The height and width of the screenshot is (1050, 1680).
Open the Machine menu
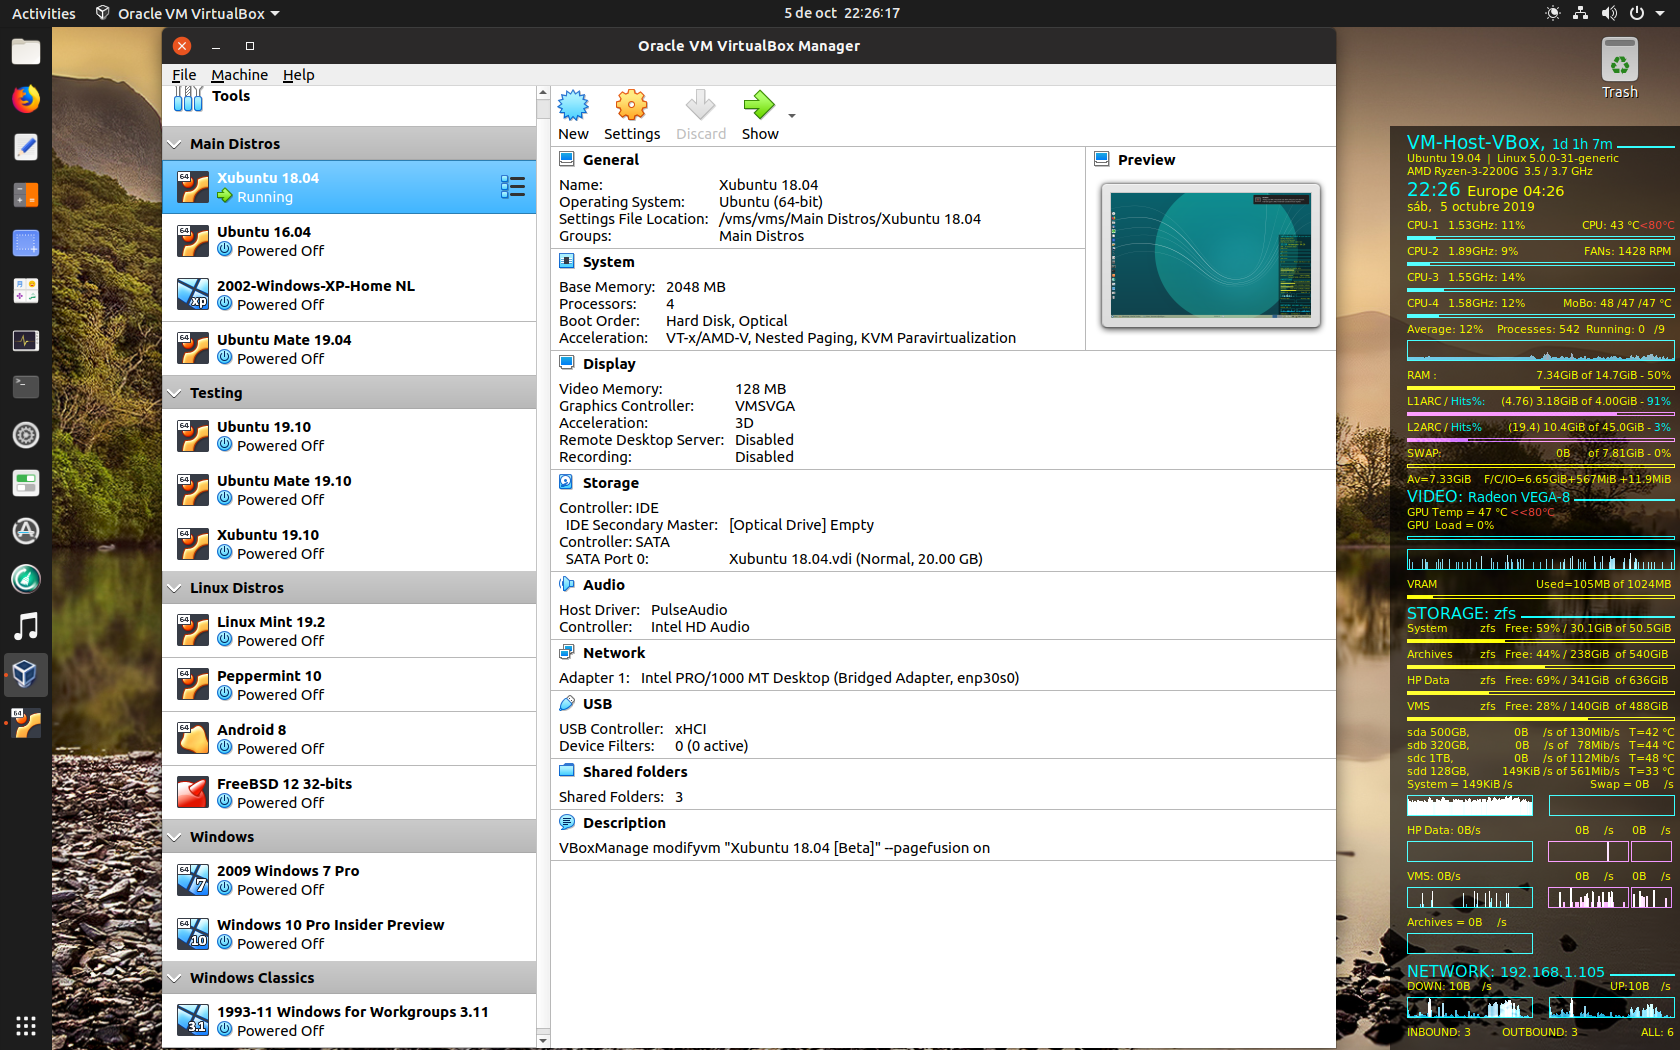pos(239,75)
